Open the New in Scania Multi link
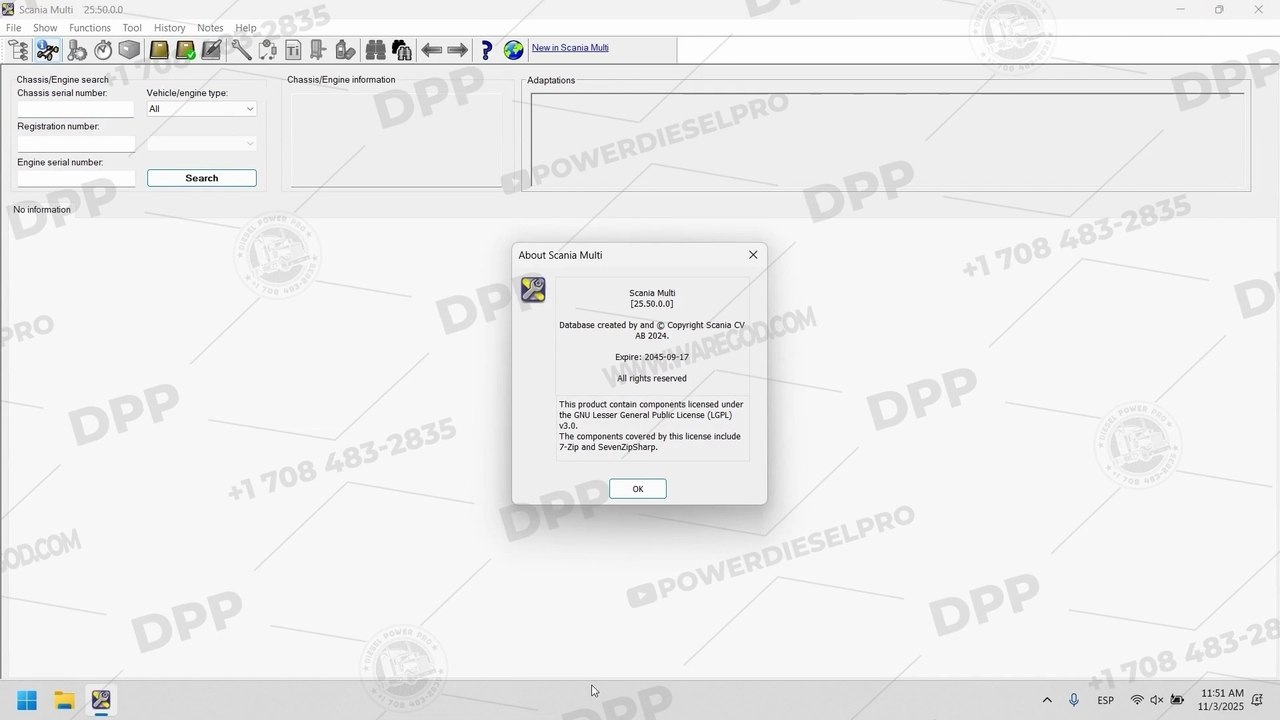This screenshot has width=1280, height=720. tap(570, 48)
